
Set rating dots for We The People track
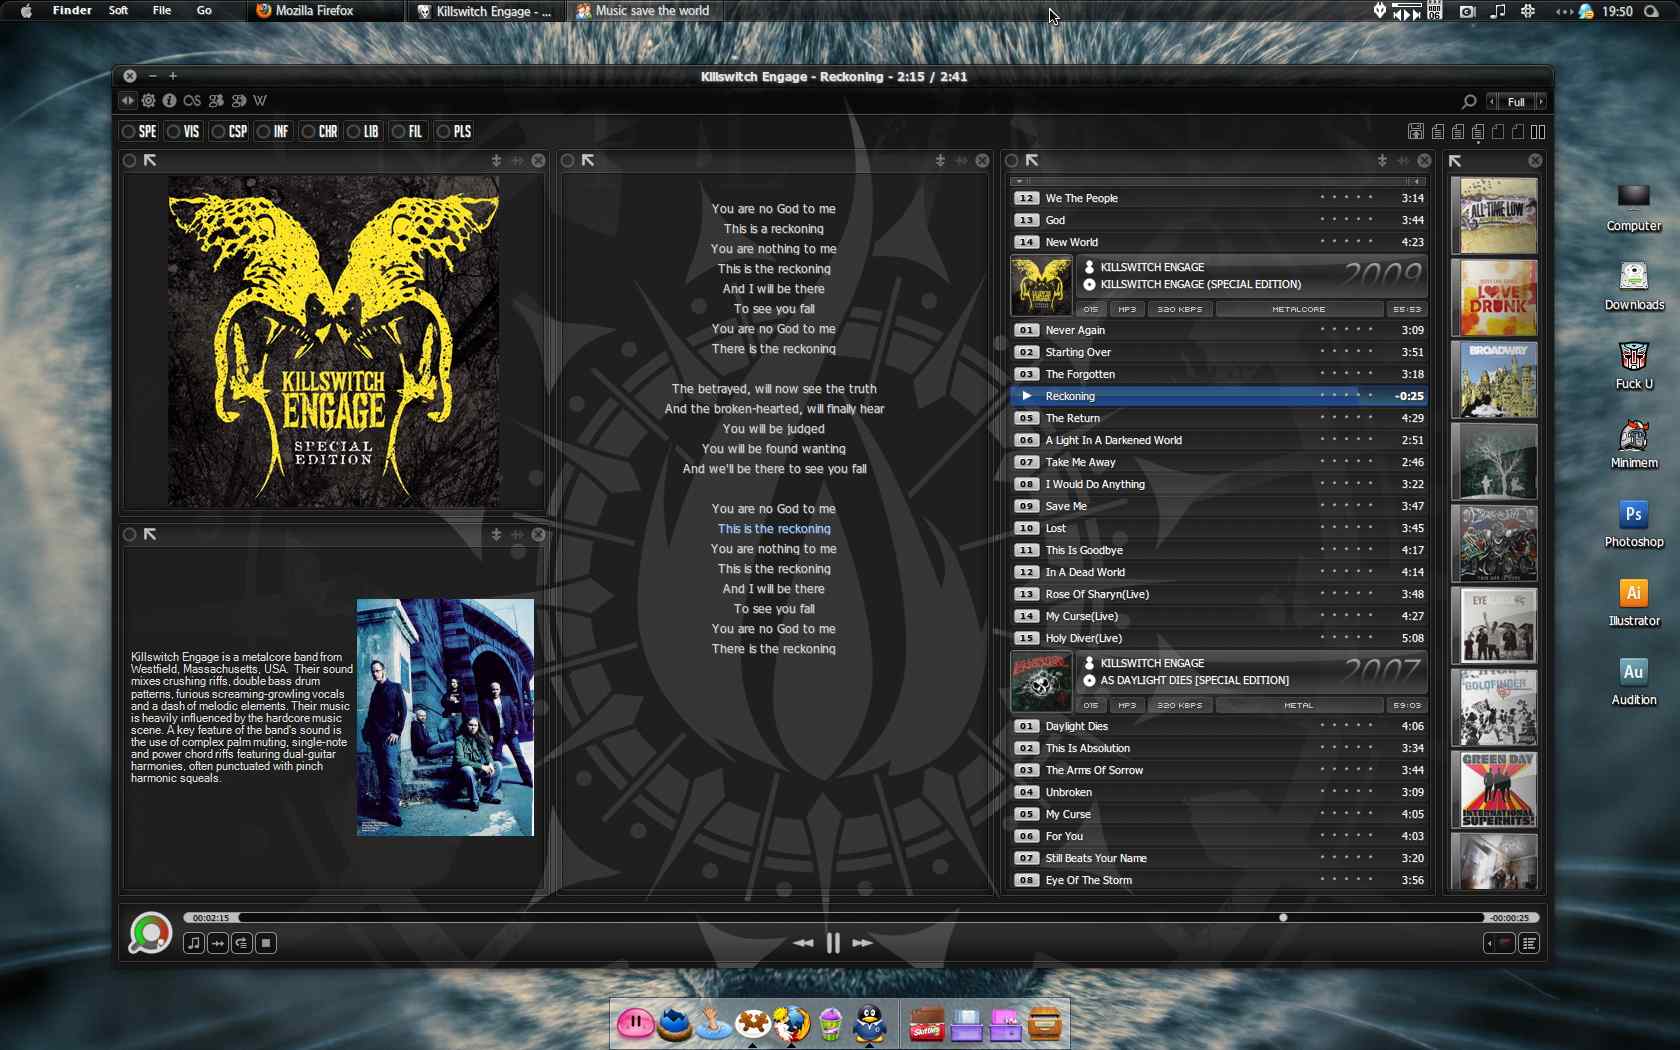click(x=1346, y=197)
